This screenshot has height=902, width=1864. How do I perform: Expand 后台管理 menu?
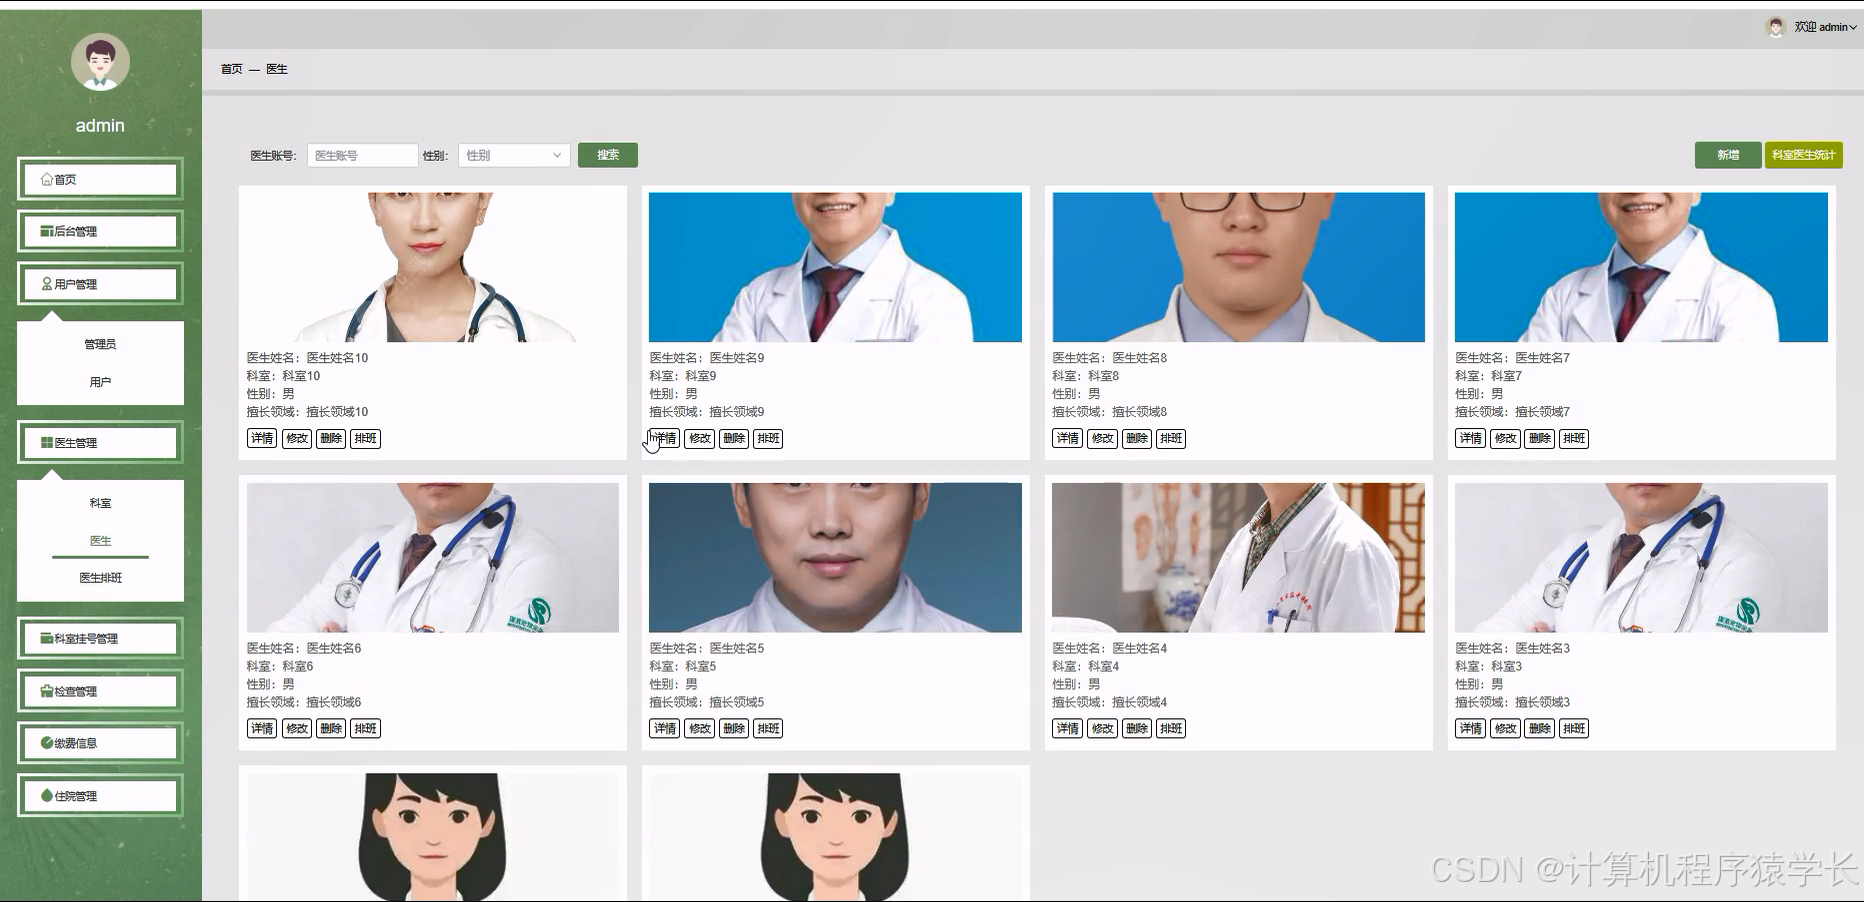tap(100, 231)
